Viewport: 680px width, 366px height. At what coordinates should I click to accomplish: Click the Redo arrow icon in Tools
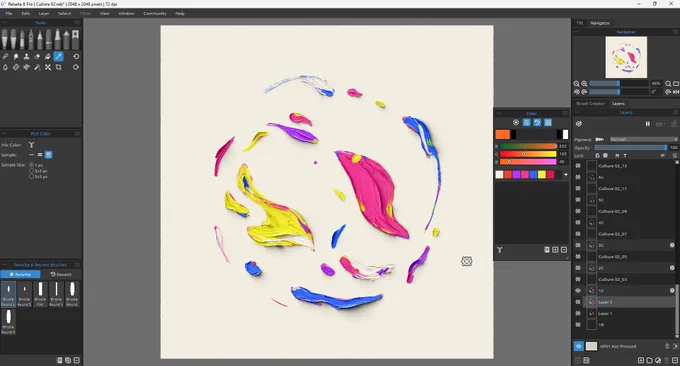[x=76, y=67]
